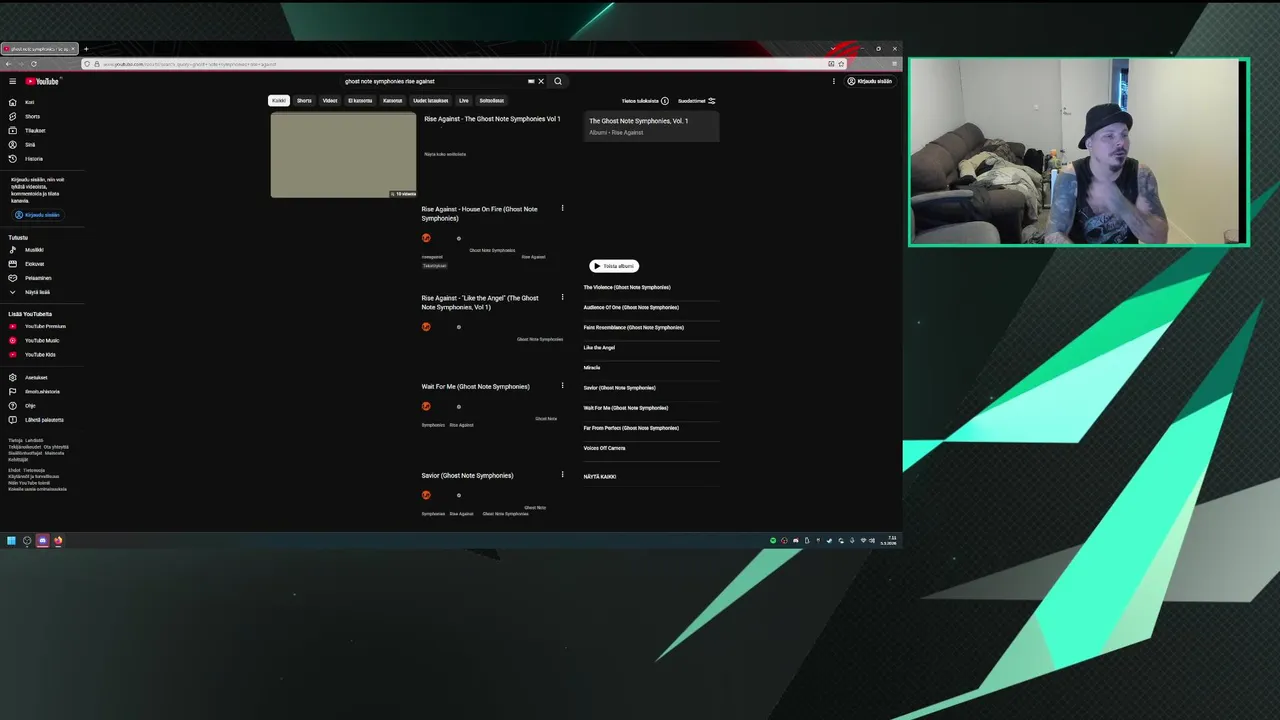1280x720 pixels.
Task: Click Näytä koko soittolista link
Action: pyautogui.click(x=445, y=154)
